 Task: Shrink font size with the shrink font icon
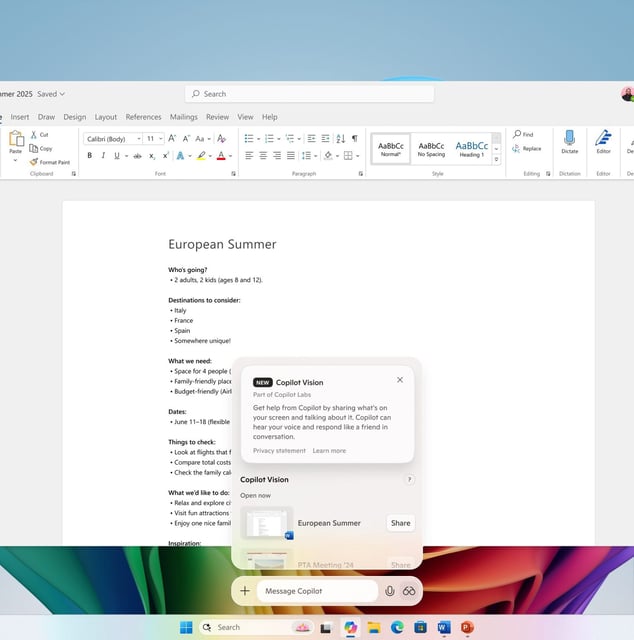pos(186,139)
